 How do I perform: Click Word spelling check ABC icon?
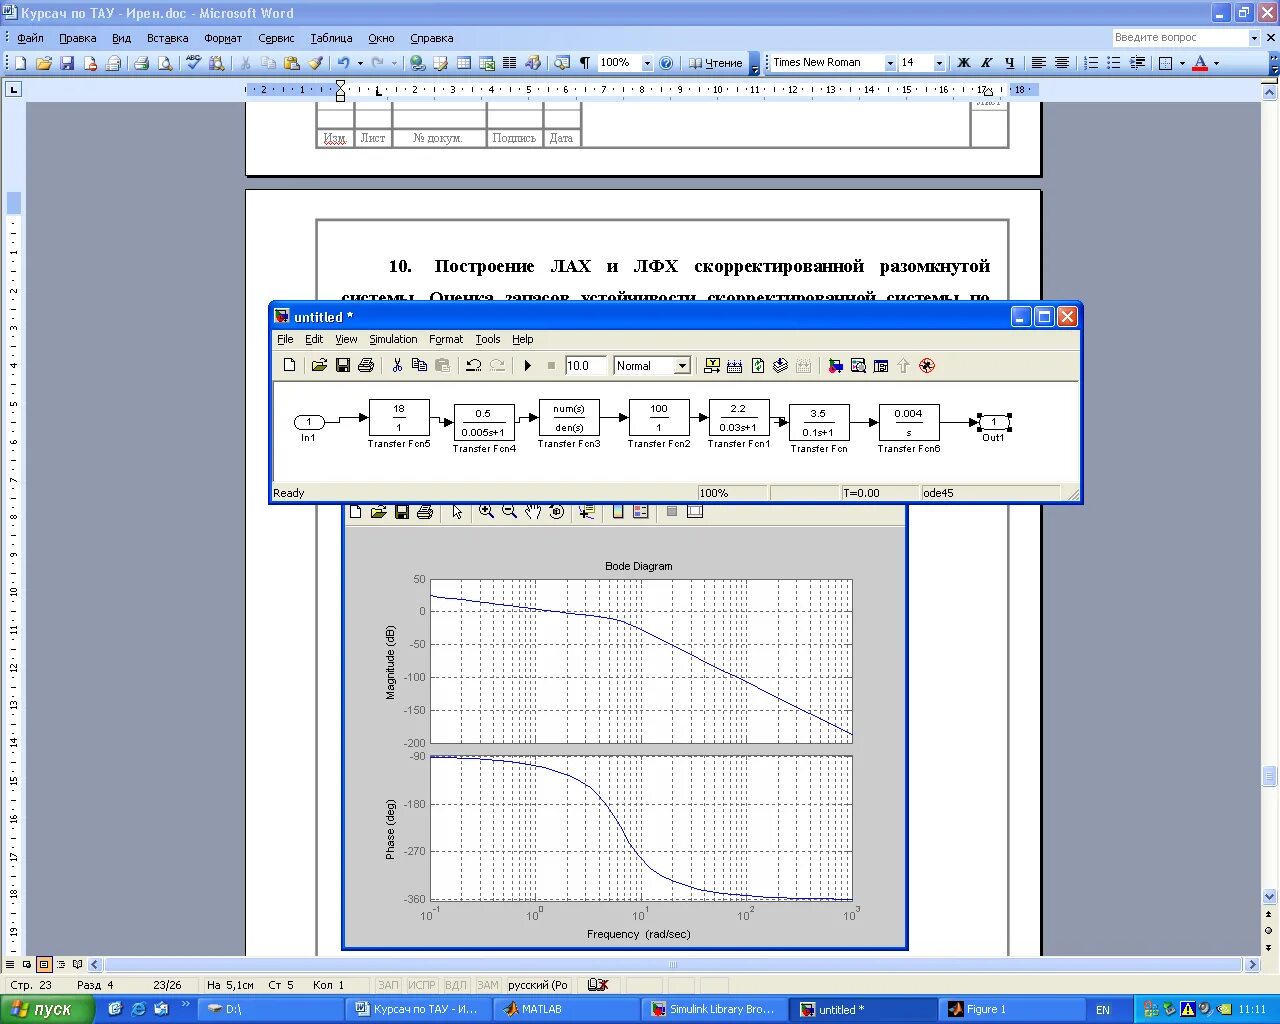[x=193, y=63]
